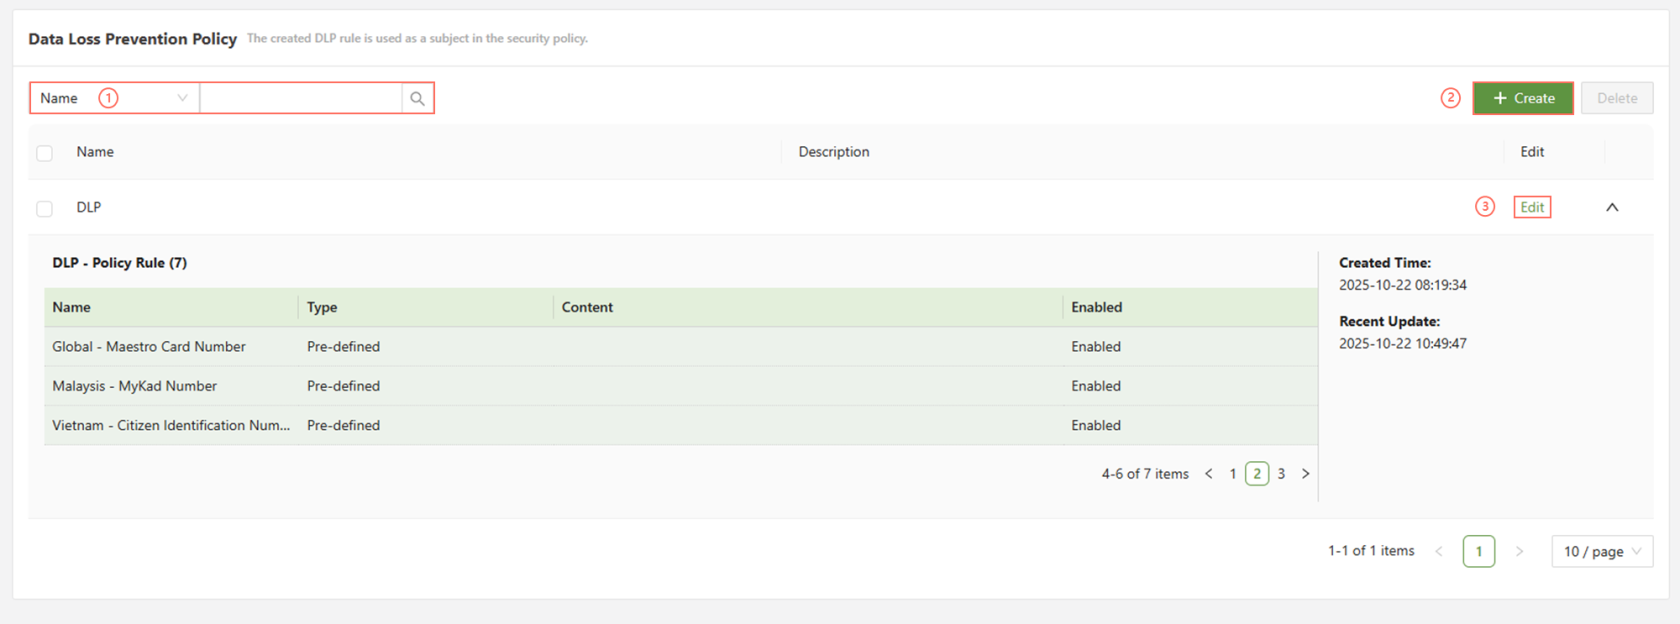Check the DLP policy checkbox
This screenshot has width=1680, height=624.
(44, 208)
